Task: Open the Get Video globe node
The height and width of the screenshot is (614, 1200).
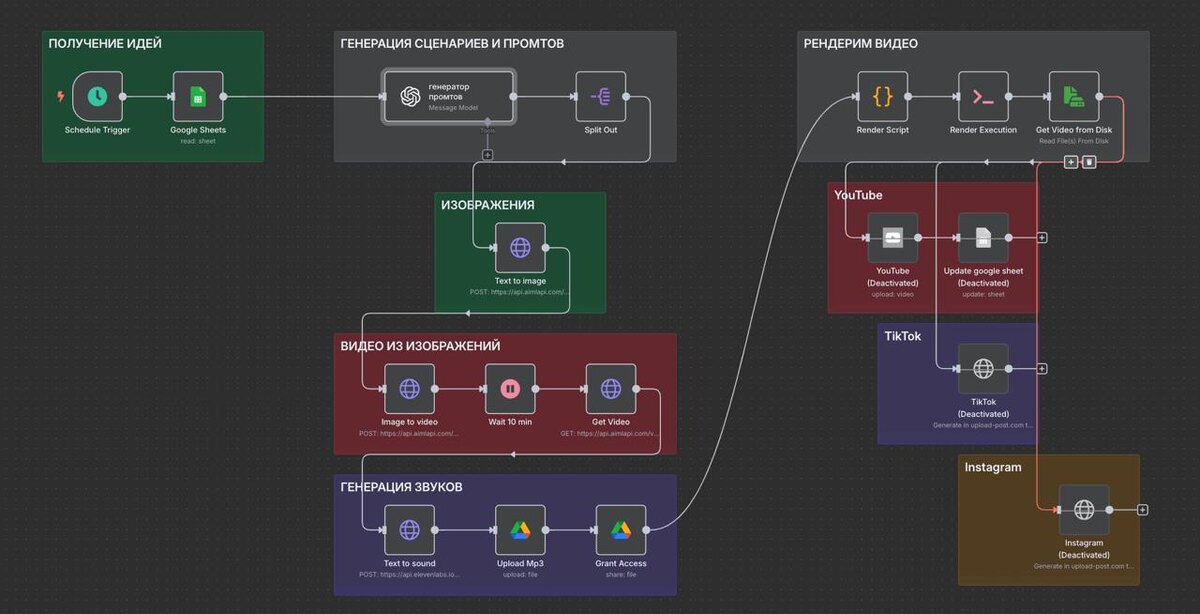Action: click(611, 389)
